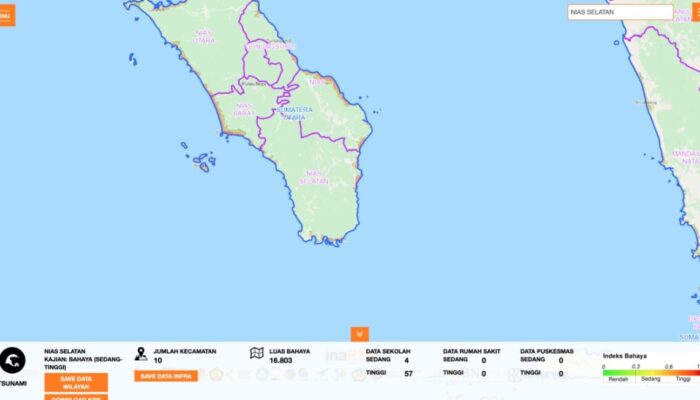Click the Rendah legend label
The height and width of the screenshot is (400, 700).
618,379
